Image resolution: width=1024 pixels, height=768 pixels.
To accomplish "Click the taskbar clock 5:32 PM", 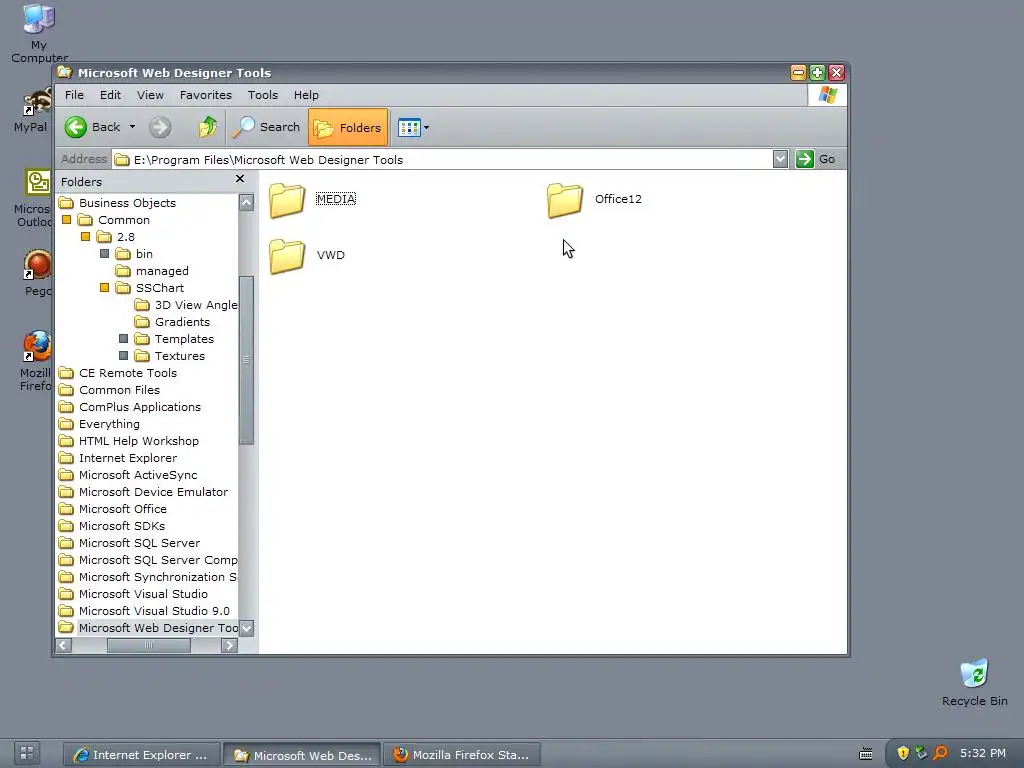I will (x=983, y=753).
